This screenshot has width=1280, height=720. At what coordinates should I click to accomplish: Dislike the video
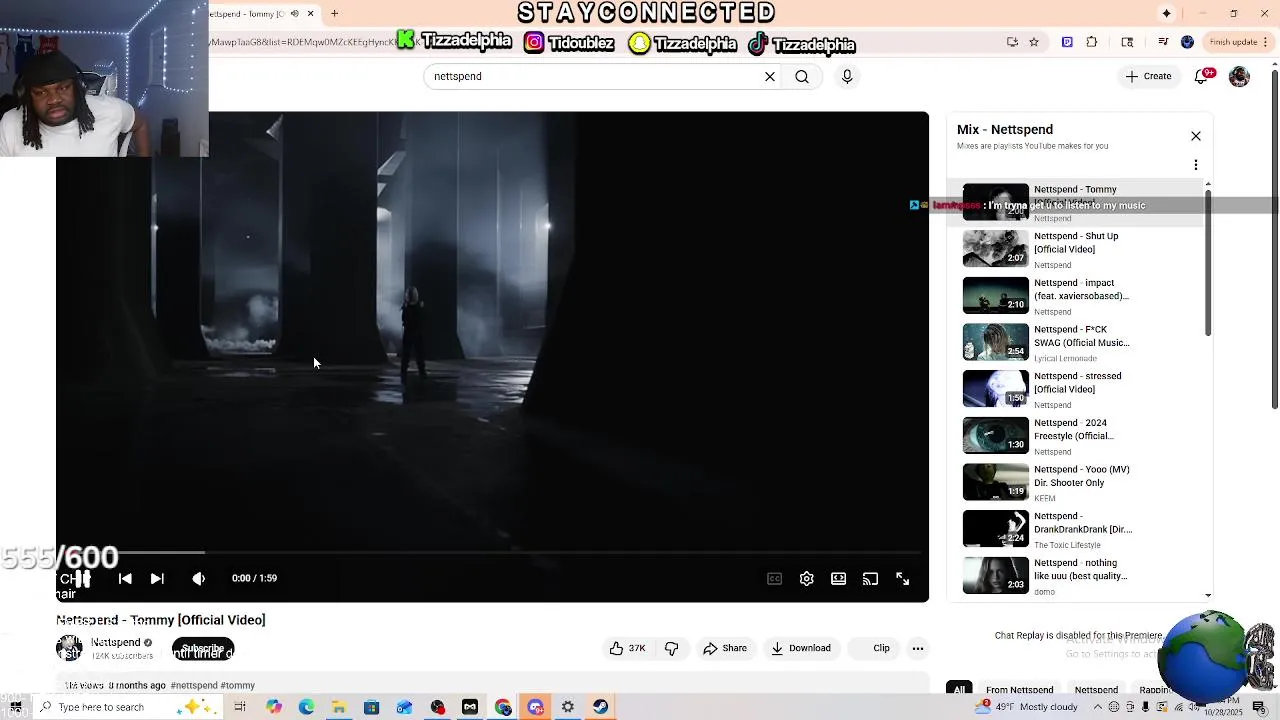(x=672, y=648)
